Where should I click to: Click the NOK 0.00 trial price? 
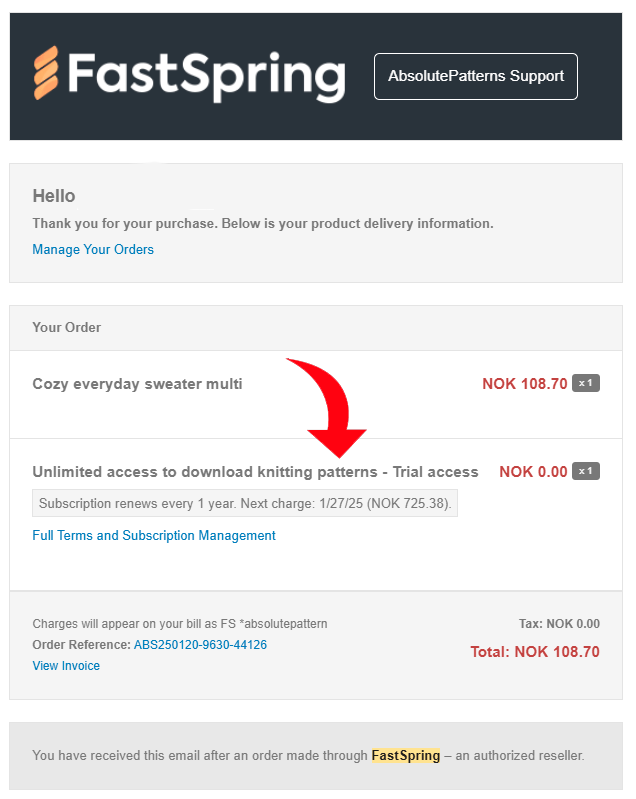point(533,472)
